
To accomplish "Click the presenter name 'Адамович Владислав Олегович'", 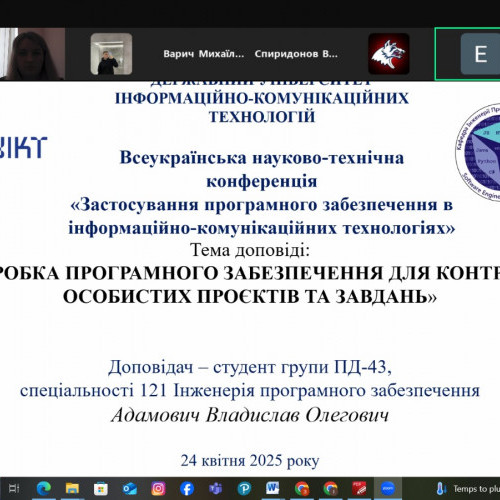I will [250, 415].
